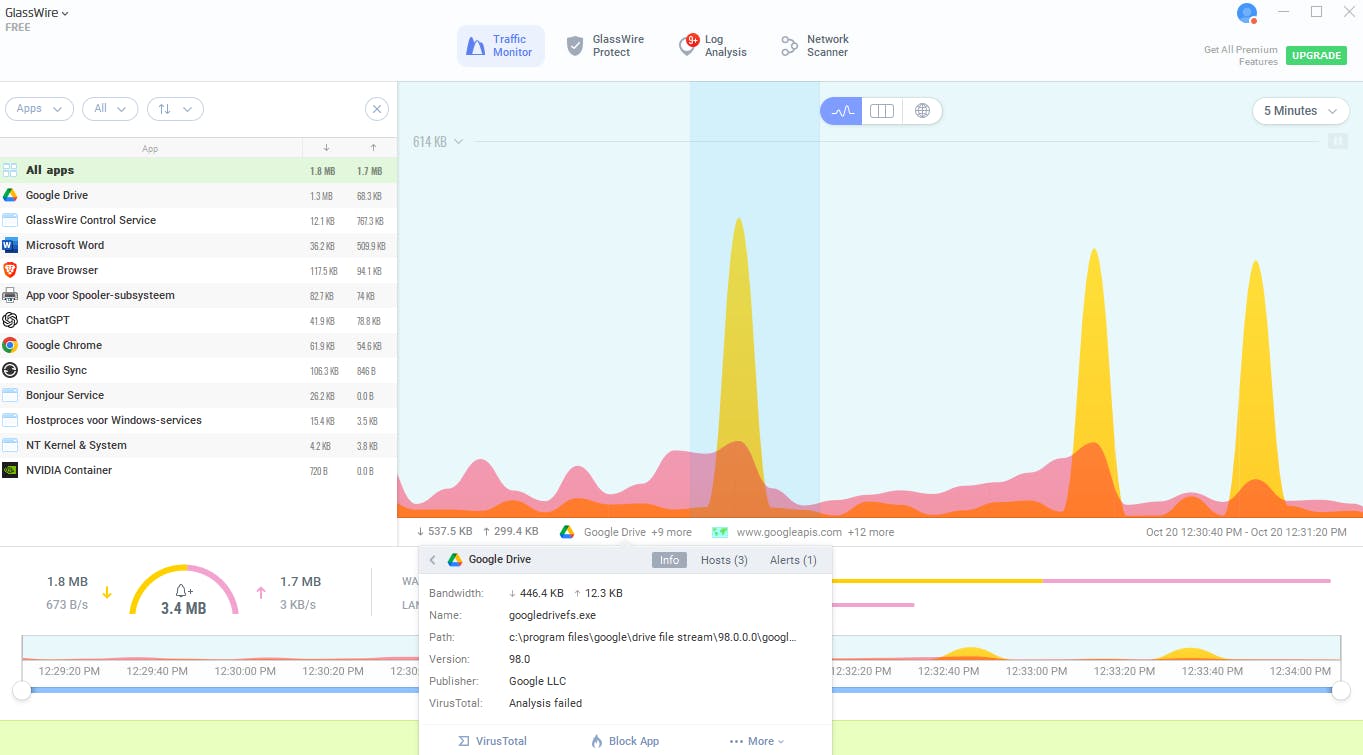This screenshot has width=1363, height=755.
Task: Sort by the download arrow column header
Action: pos(326,149)
